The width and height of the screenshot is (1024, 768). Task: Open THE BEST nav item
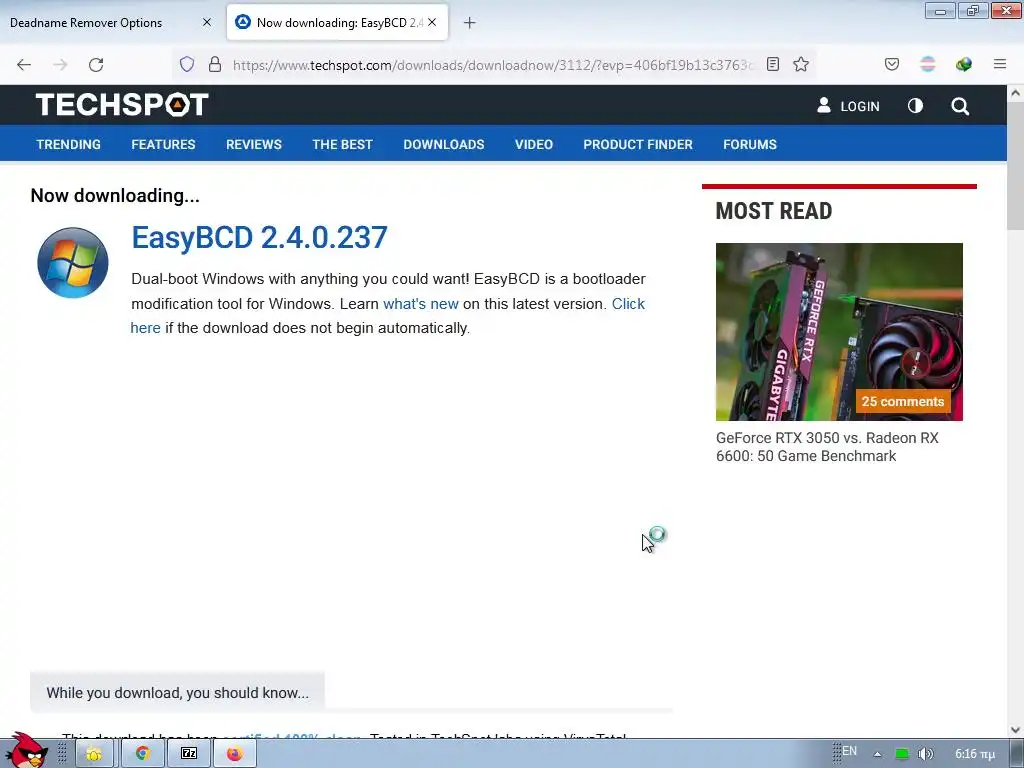pyautogui.click(x=342, y=144)
